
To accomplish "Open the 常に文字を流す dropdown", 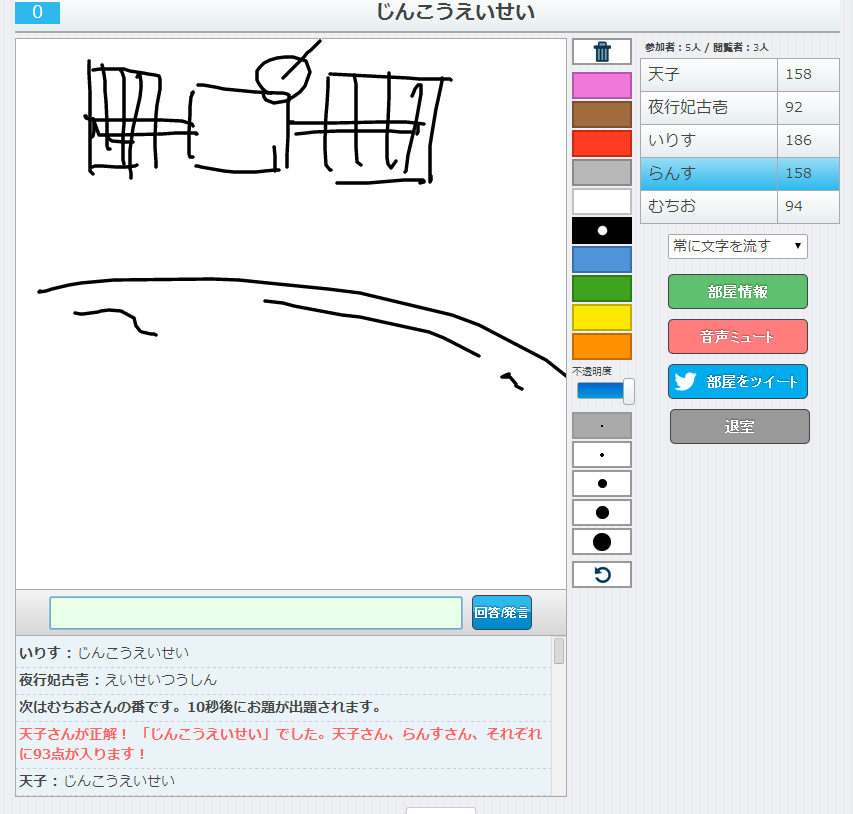I will tap(737, 246).
